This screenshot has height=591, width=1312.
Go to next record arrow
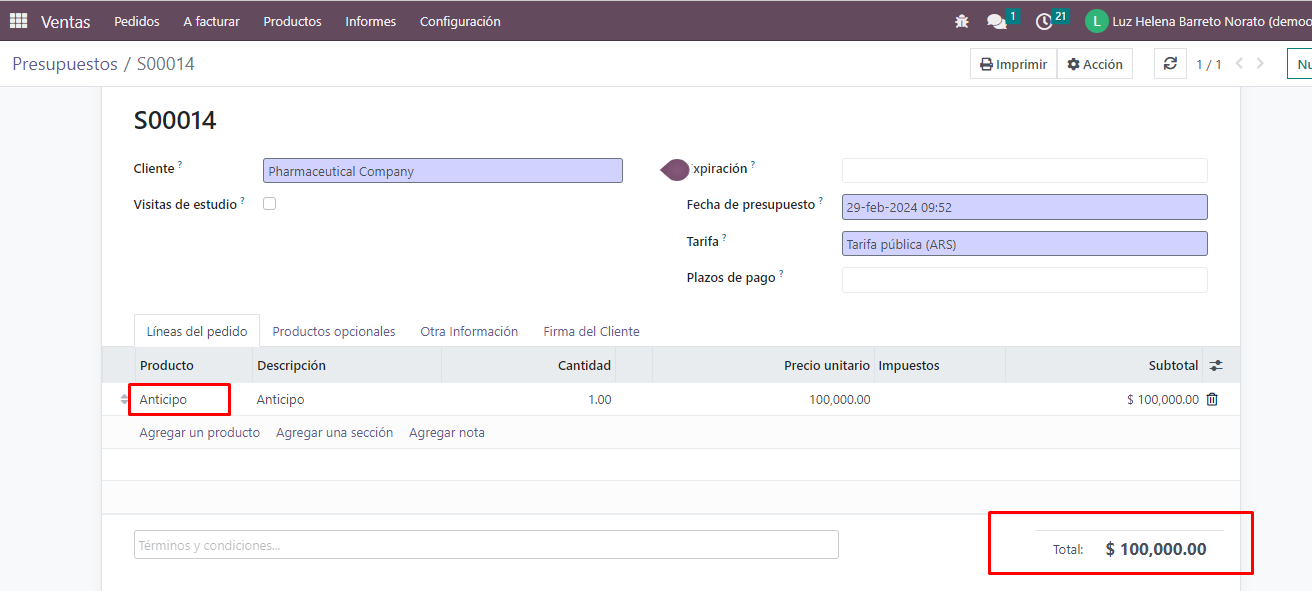click(1261, 64)
